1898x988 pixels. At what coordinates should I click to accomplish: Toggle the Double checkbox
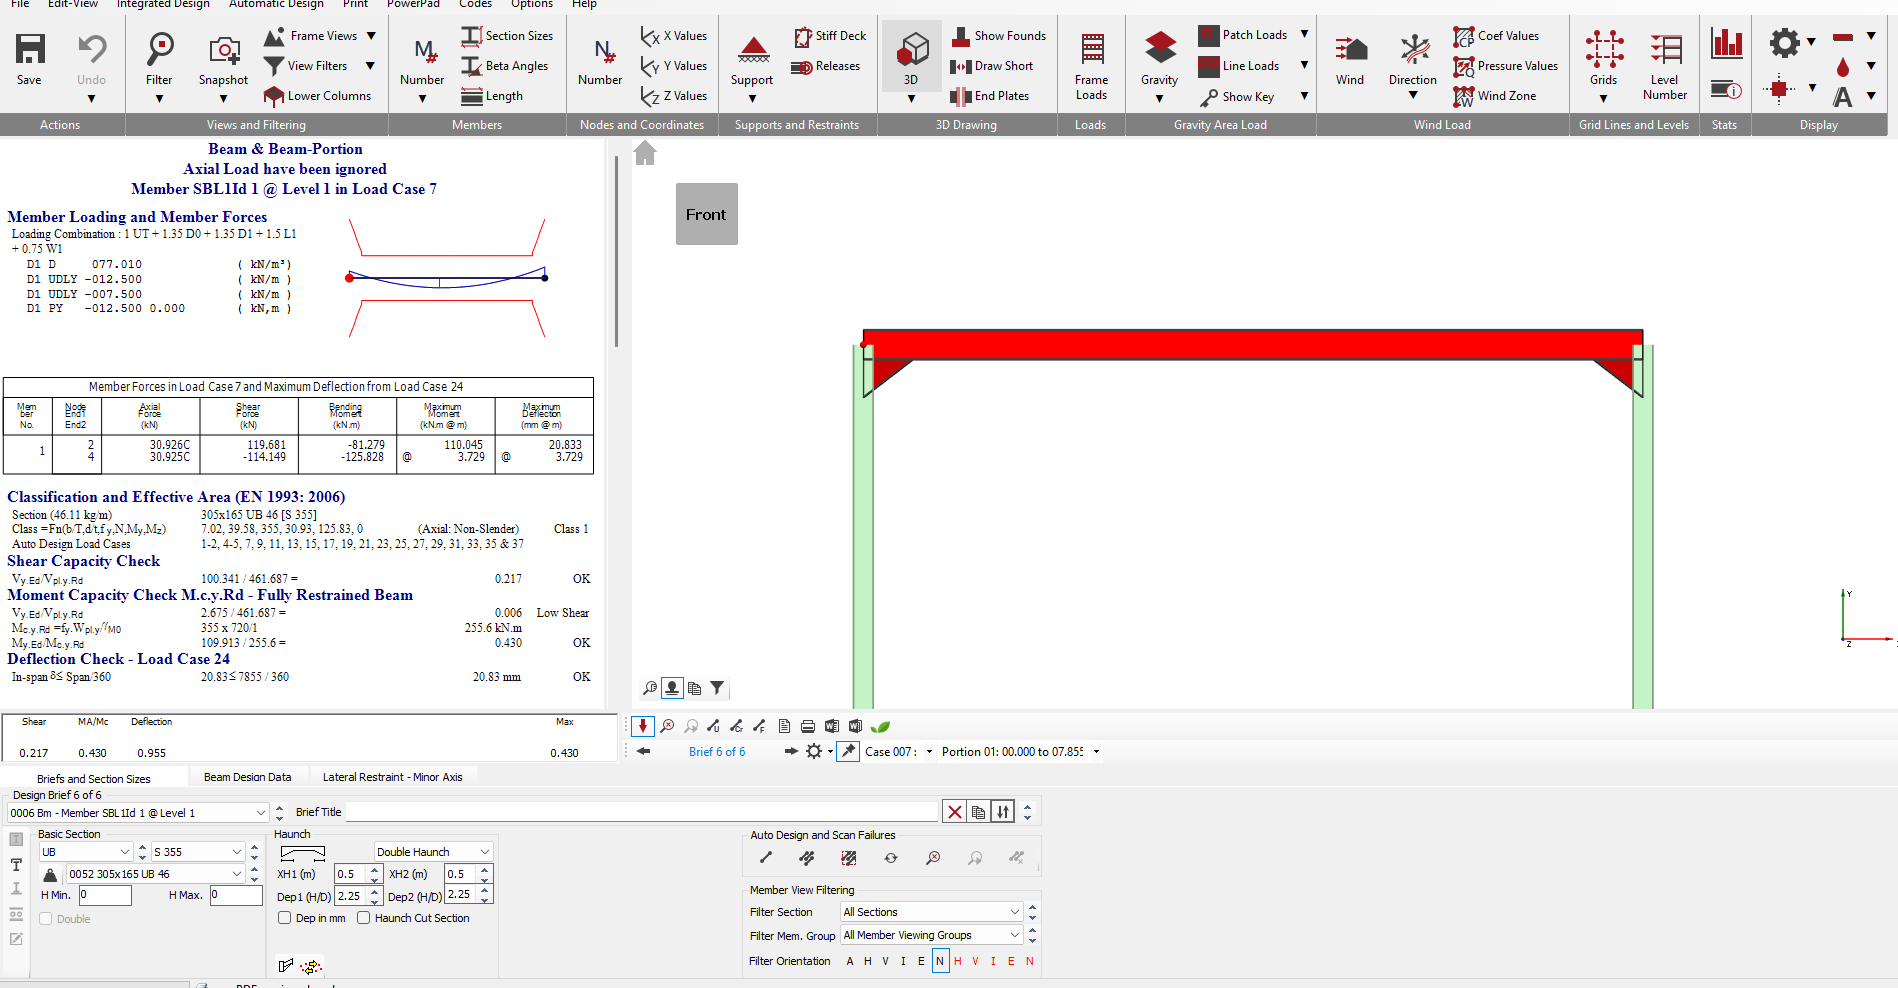click(46, 919)
